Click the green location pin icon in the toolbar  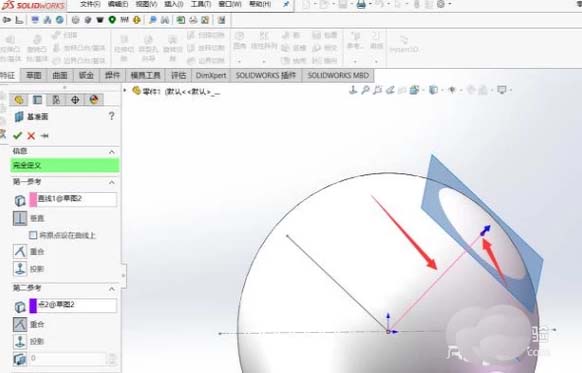click(112, 20)
